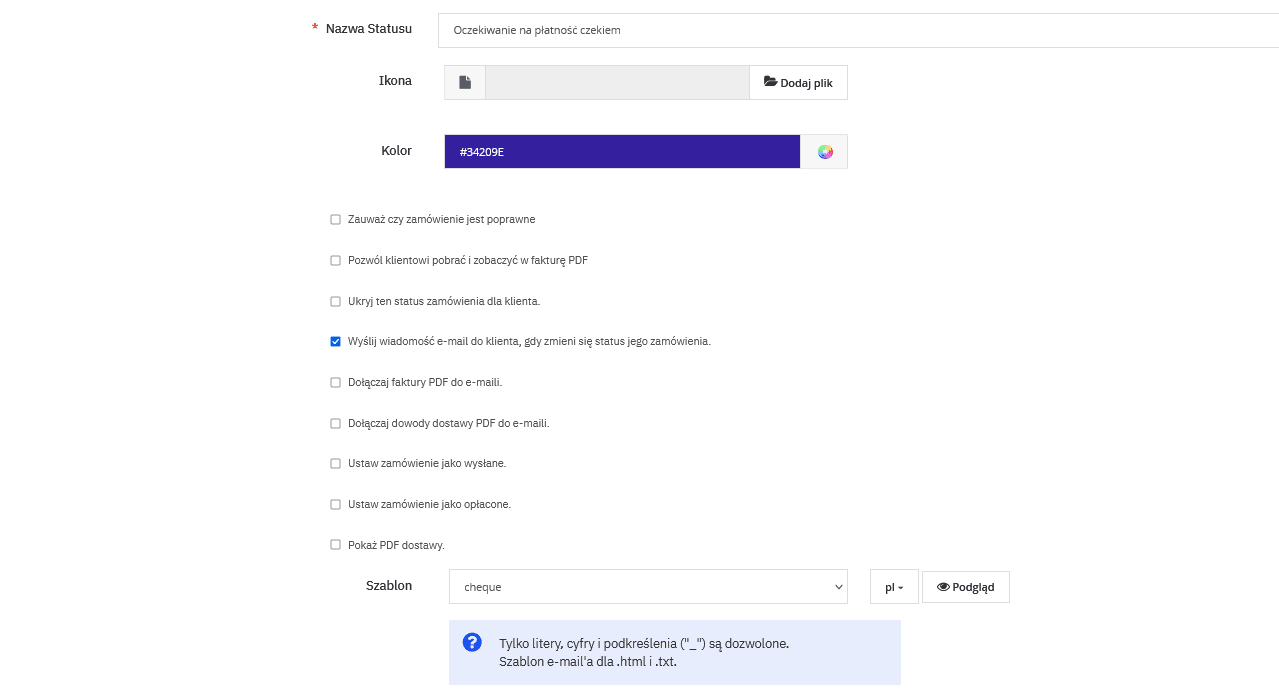Click the Podgląd preview button
This screenshot has width=1279, height=694.
[x=965, y=587]
